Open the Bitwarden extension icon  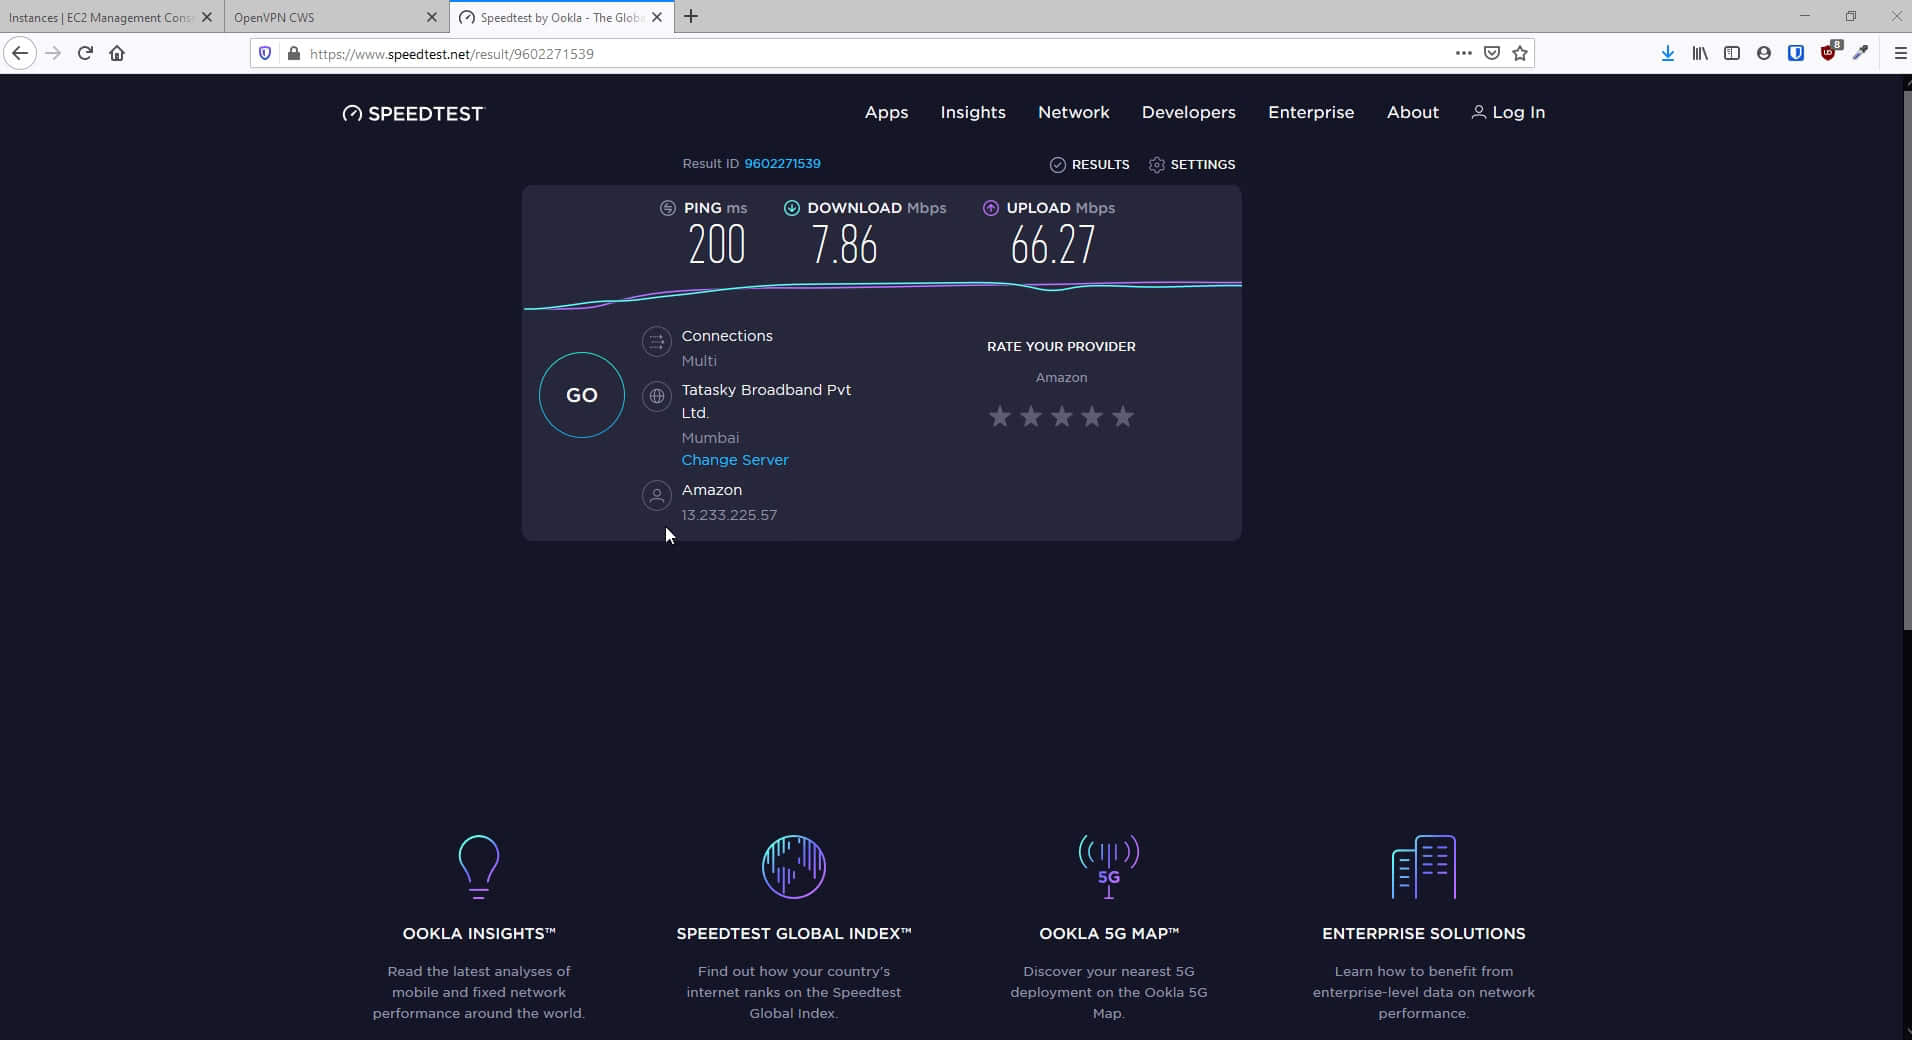tap(1797, 53)
